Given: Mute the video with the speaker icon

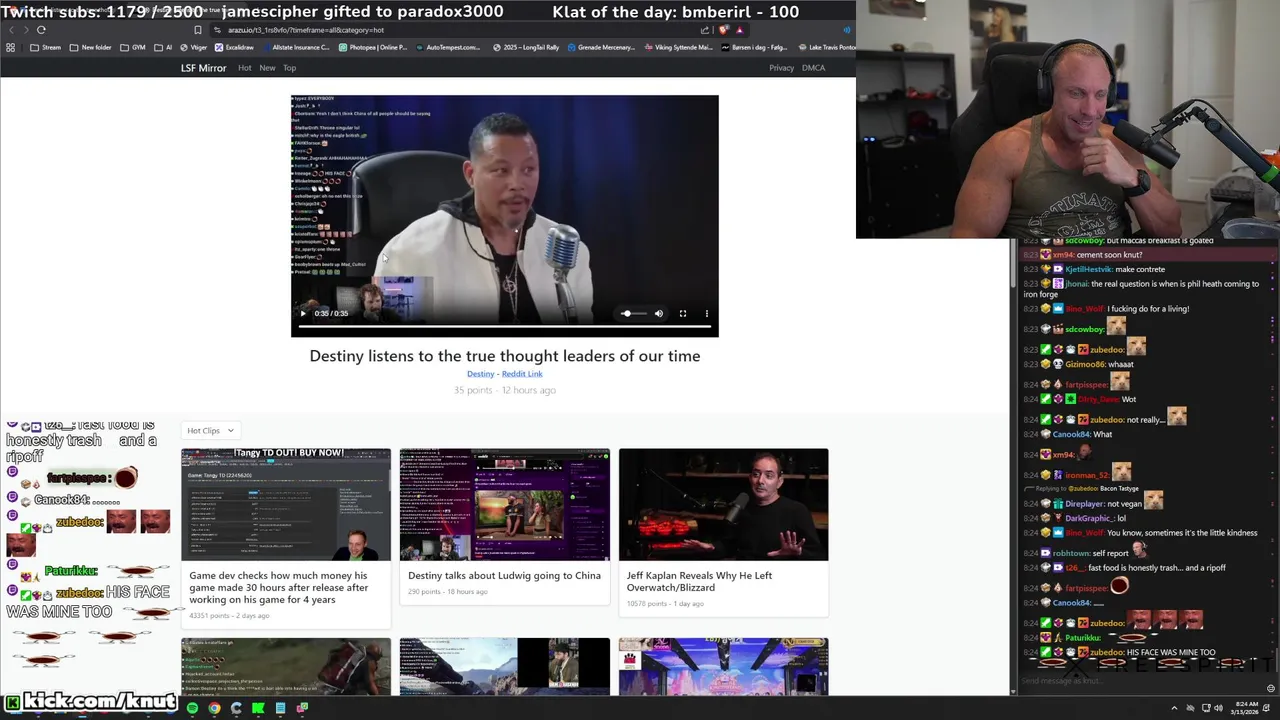Looking at the screenshot, I should point(658,313).
